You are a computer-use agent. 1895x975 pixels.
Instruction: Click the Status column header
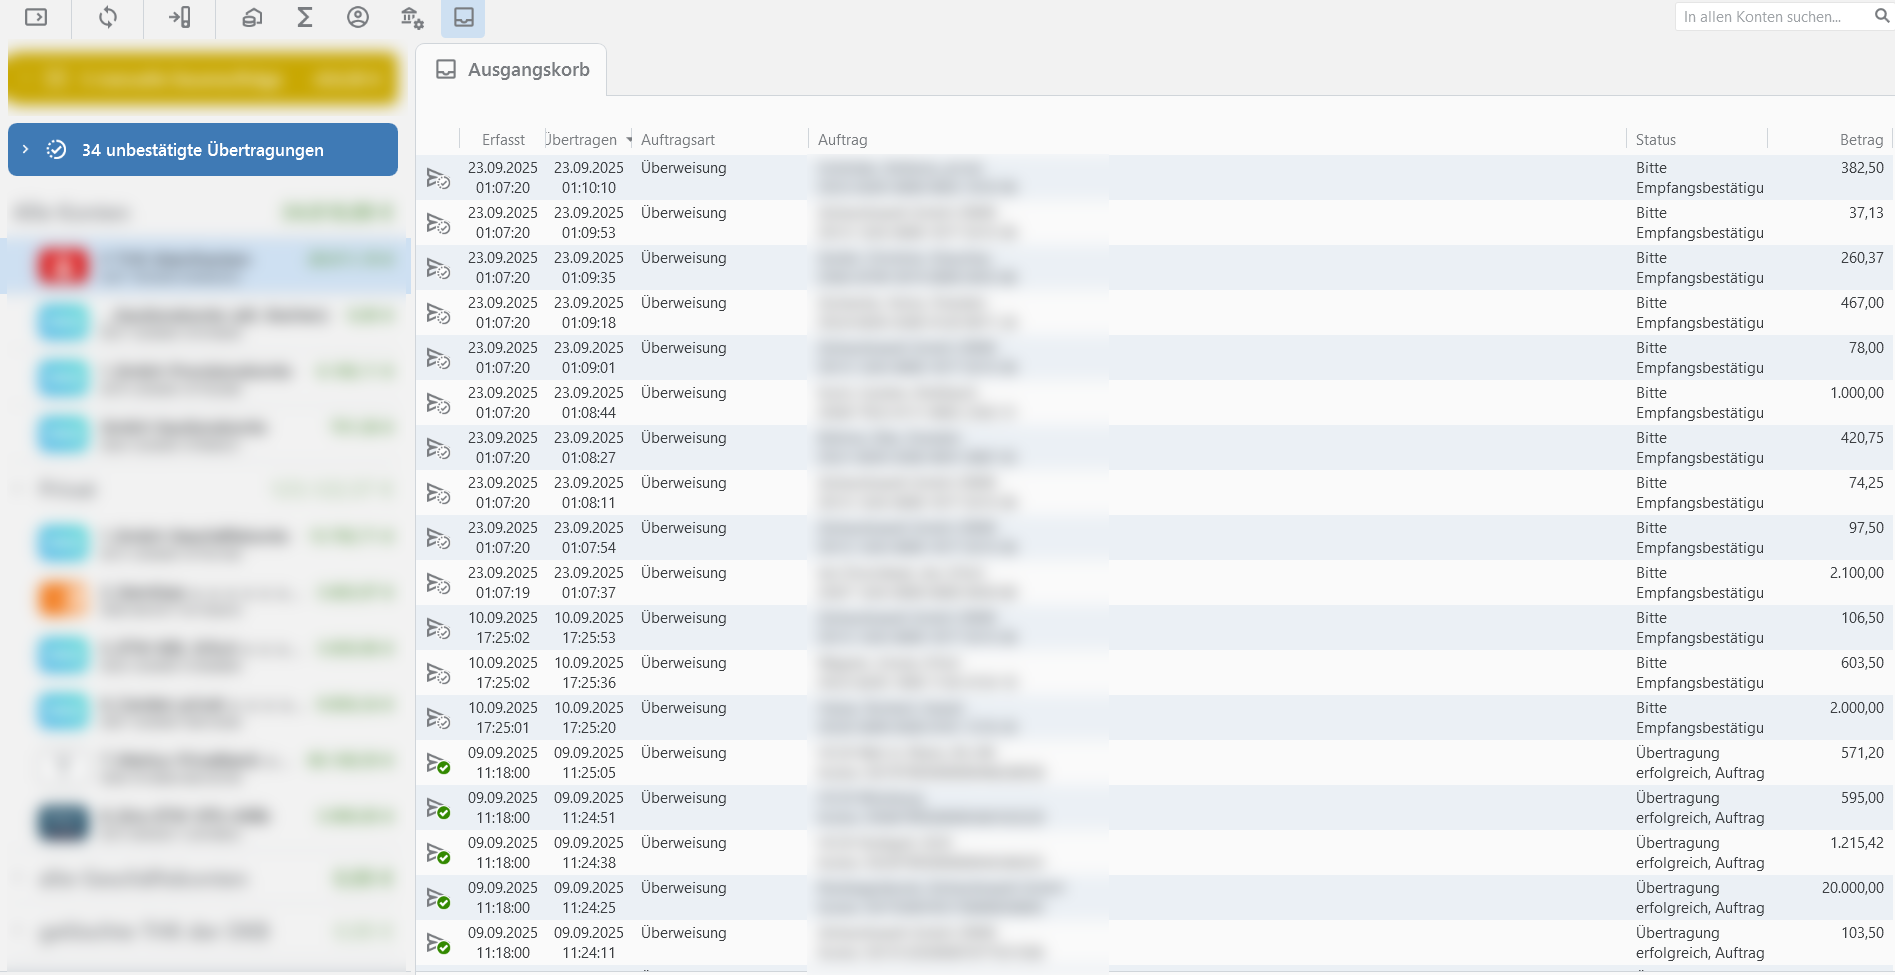(1655, 140)
